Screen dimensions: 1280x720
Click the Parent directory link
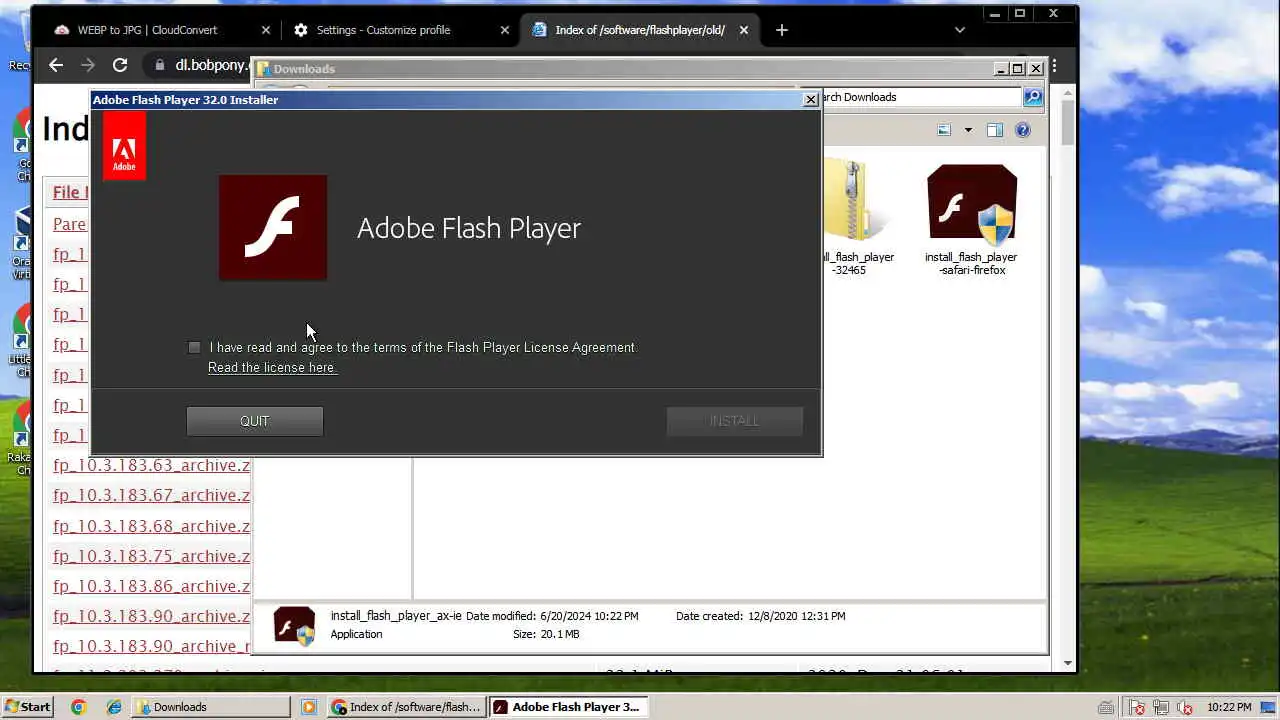70,224
